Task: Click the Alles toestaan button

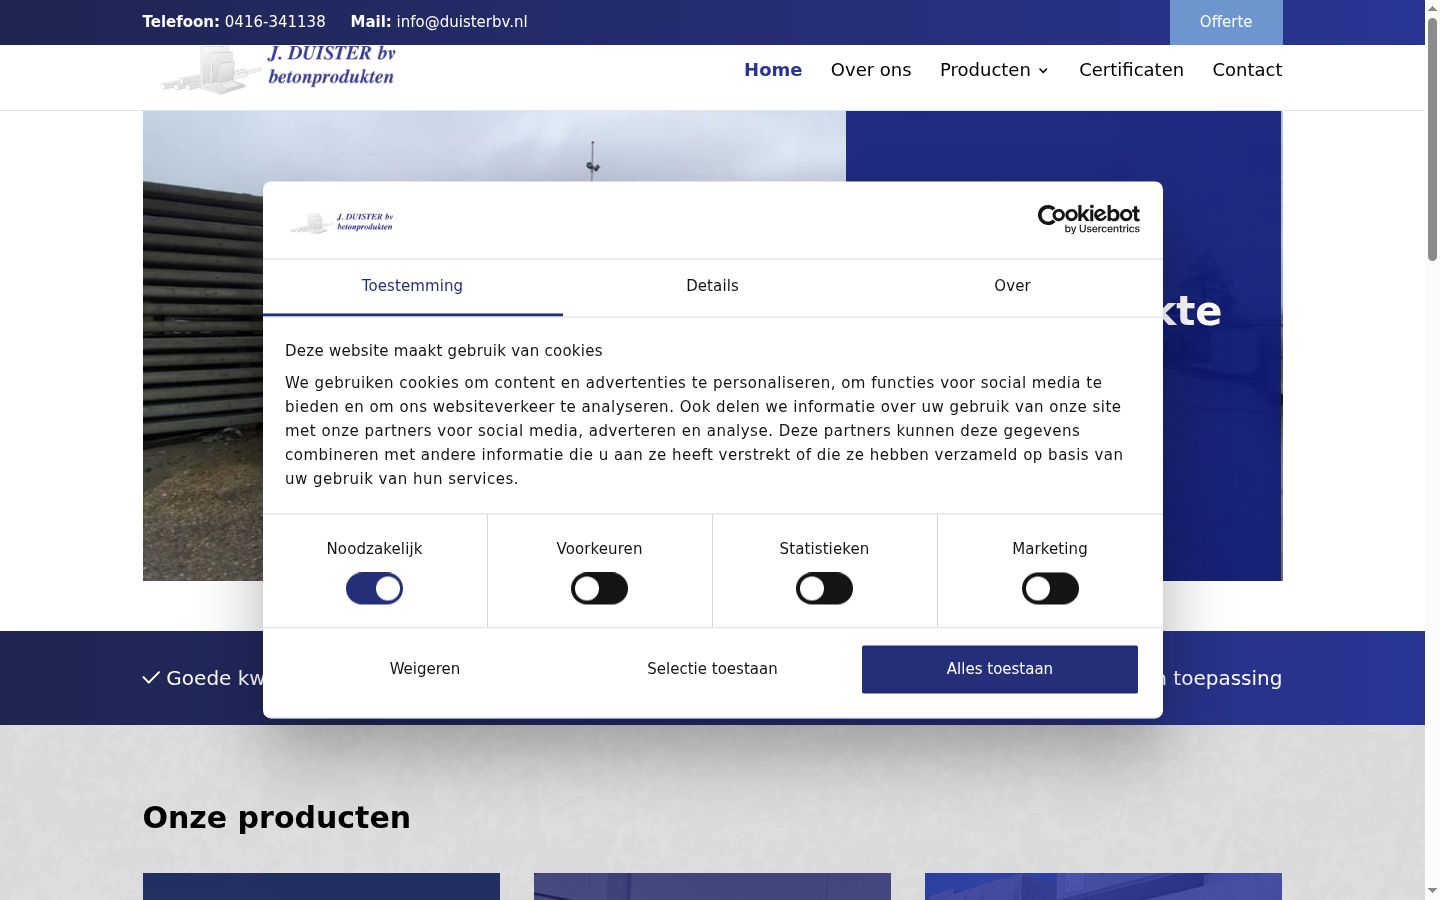Action: (x=1000, y=669)
